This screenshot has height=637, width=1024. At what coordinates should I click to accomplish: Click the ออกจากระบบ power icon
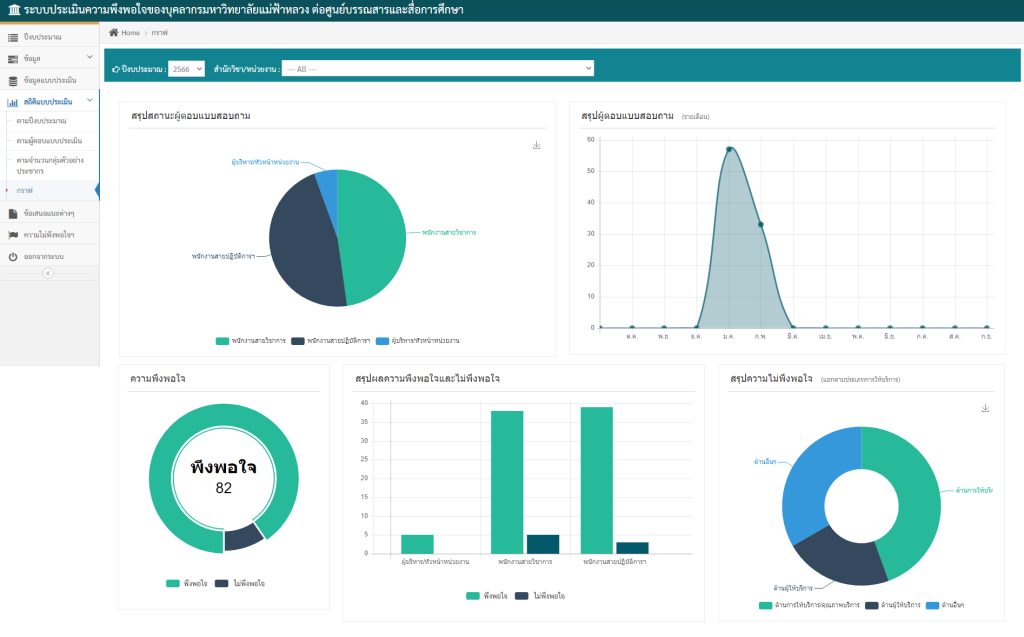click(x=13, y=257)
